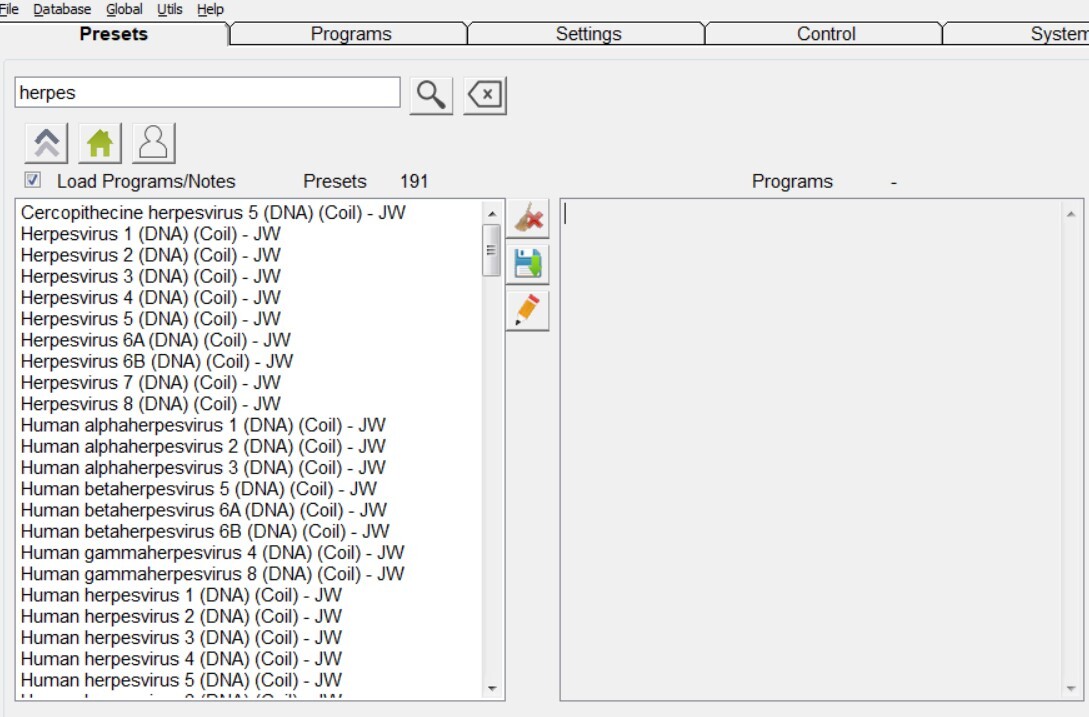Select Human betaherpesvirus 5 (DNA) (Coil) - JW
1089x717 pixels.
[199, 489]
